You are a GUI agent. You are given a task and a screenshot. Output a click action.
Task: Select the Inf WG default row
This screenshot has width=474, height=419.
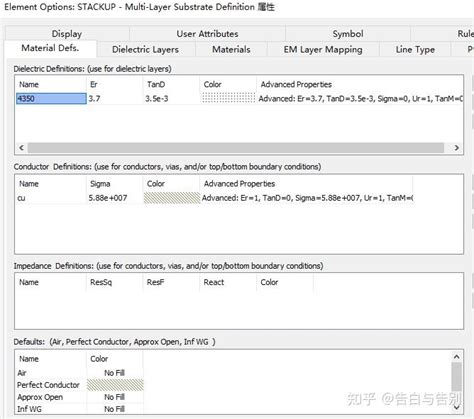(29, 409)
